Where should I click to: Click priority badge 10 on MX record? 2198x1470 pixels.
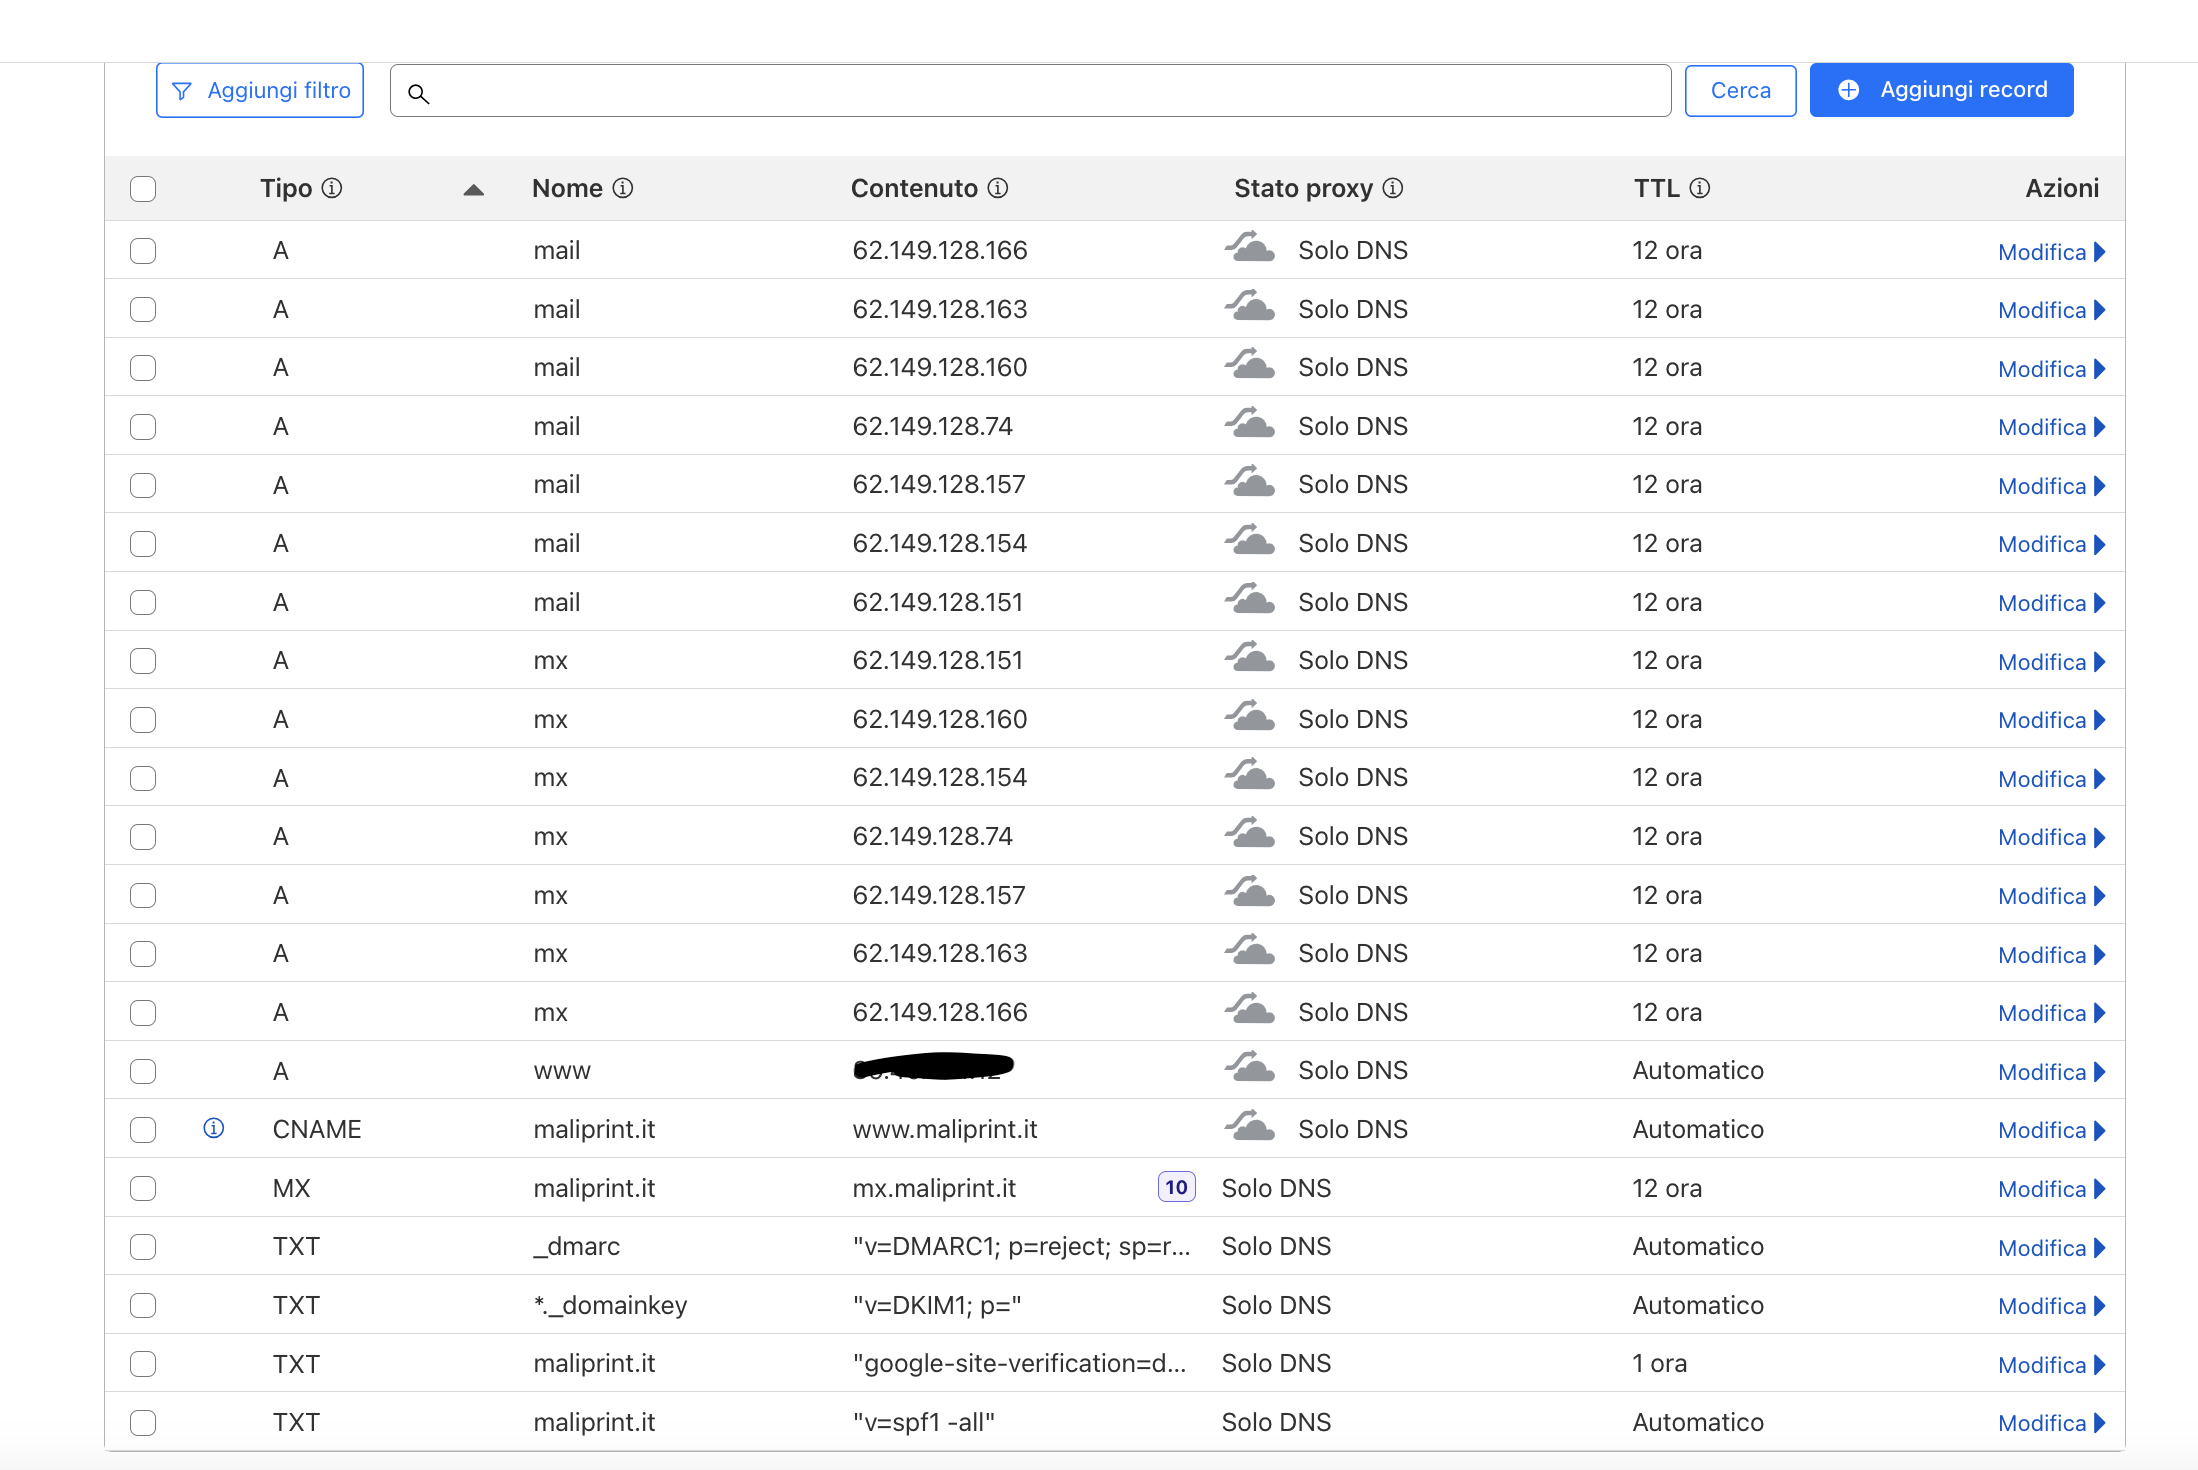click(x=1176, y=1187)
